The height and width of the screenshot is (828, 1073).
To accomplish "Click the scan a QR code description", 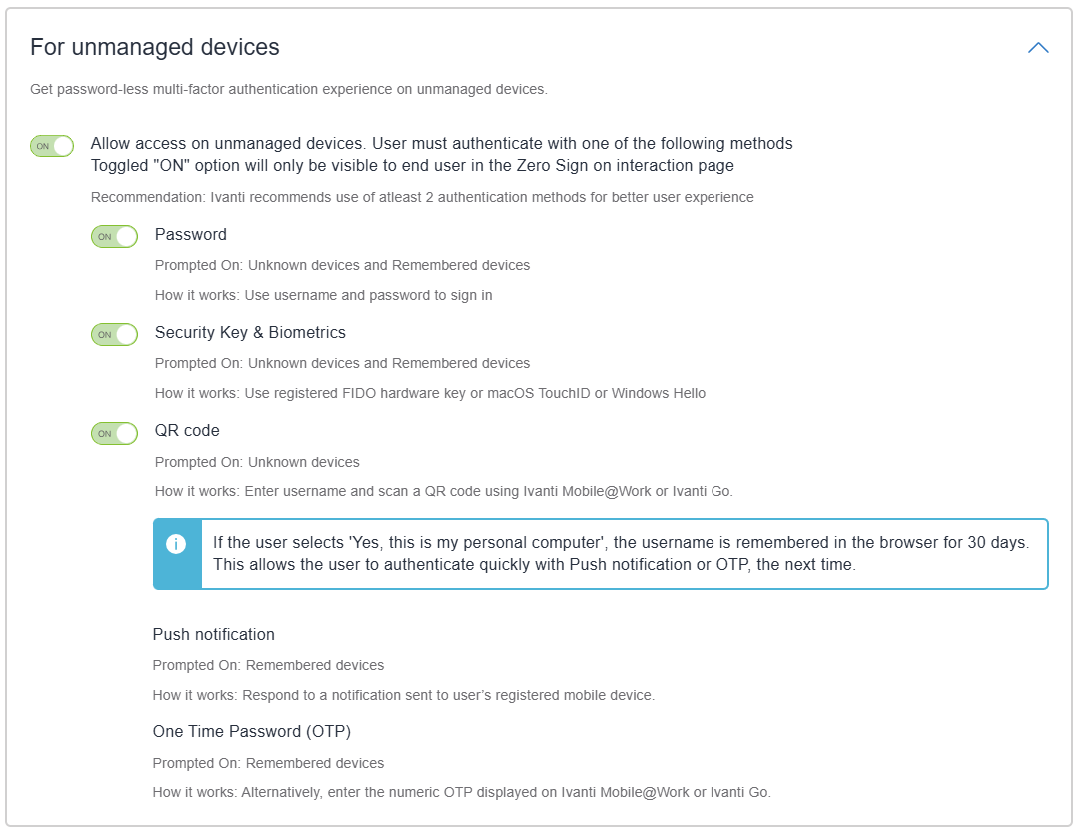I will pyautogui.click(x=444, y=491).
